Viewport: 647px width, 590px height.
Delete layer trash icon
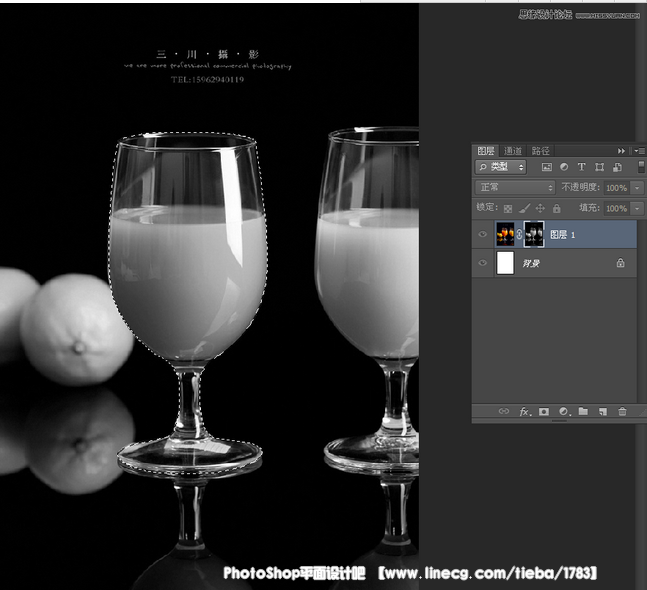click(x=622, y=411)
